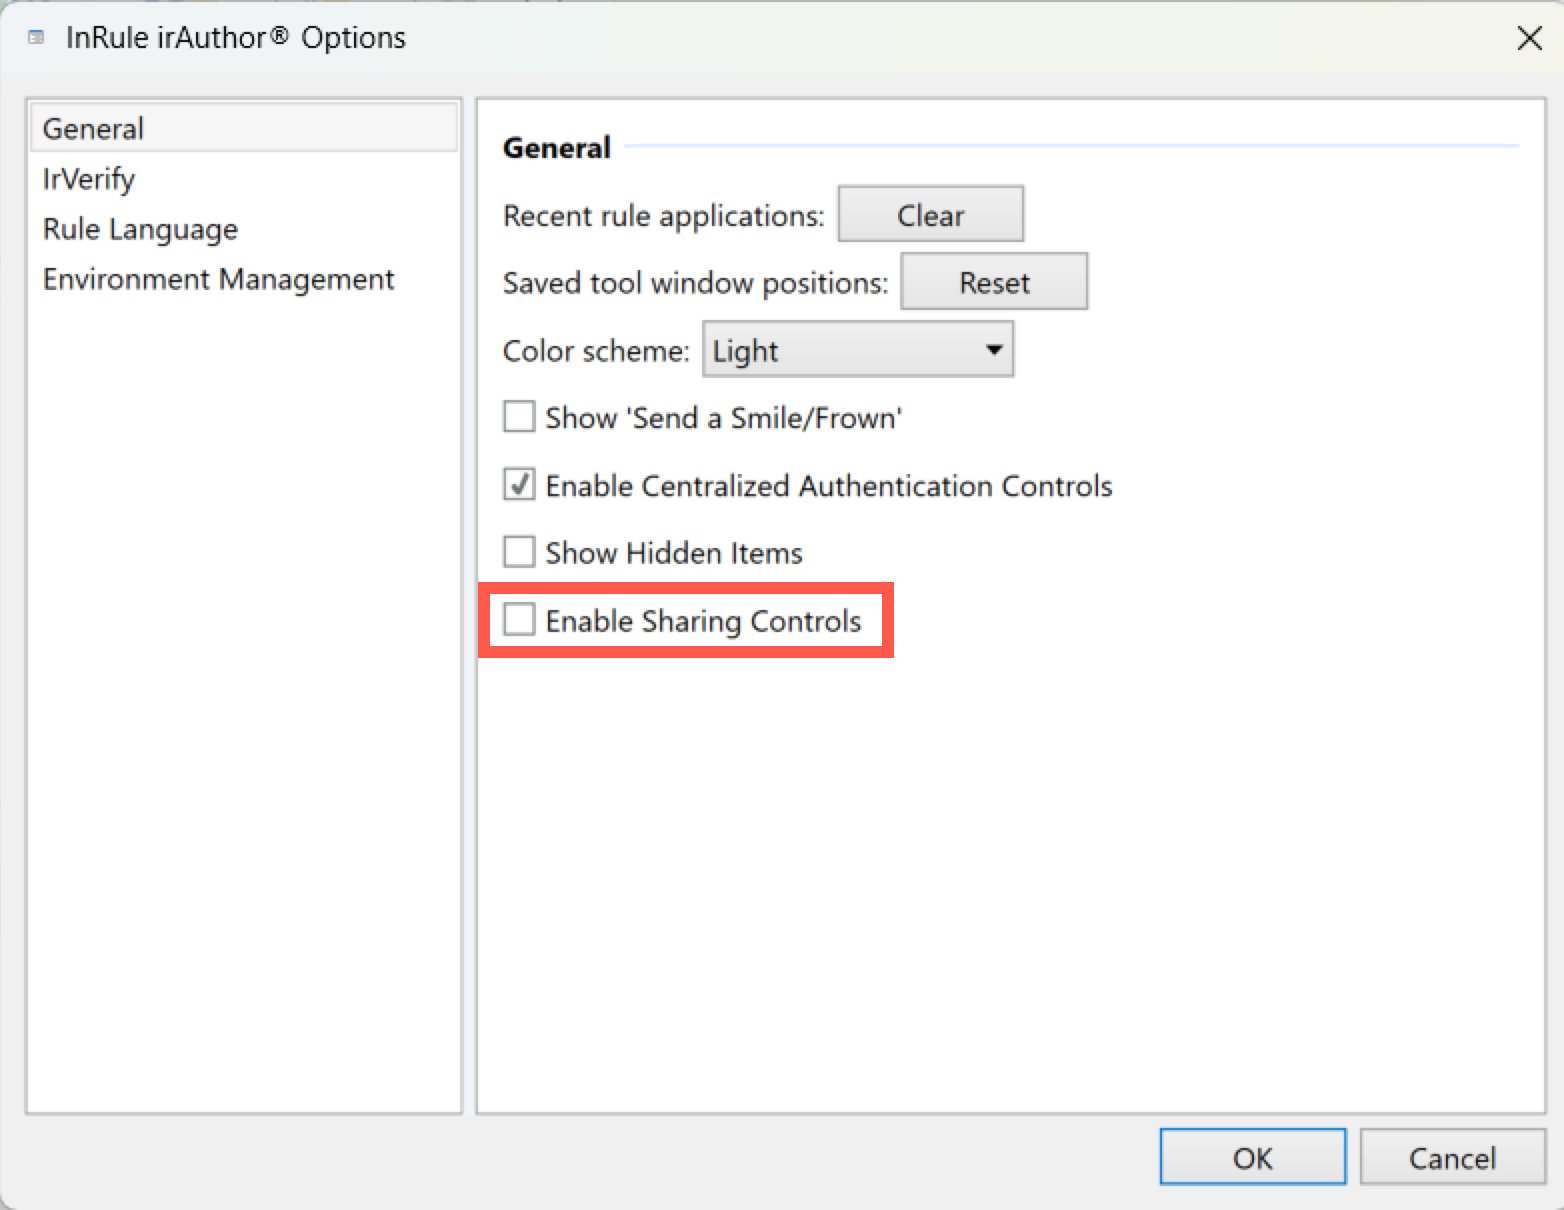The height and width of the screenshot is (1210, 1564).
Task: Click the 'Saved tool window positions:' label
Action: pyautogui.click(x=695, y=283)
